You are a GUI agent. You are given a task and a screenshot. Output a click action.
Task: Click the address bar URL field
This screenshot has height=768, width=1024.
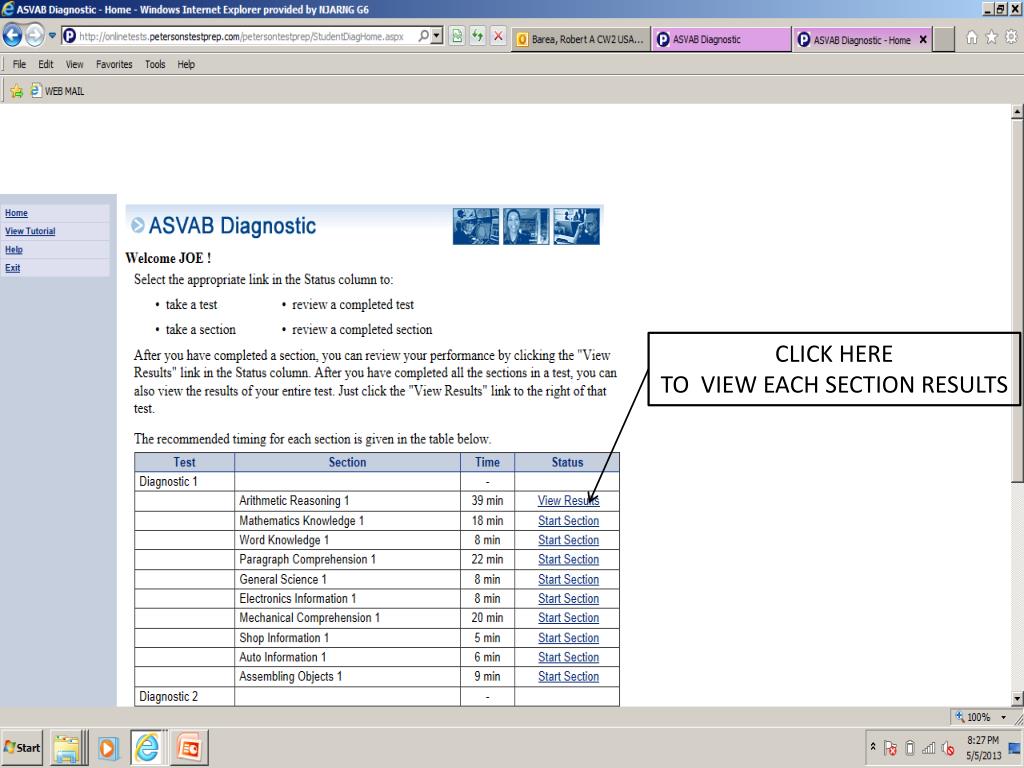coord(242,37)
